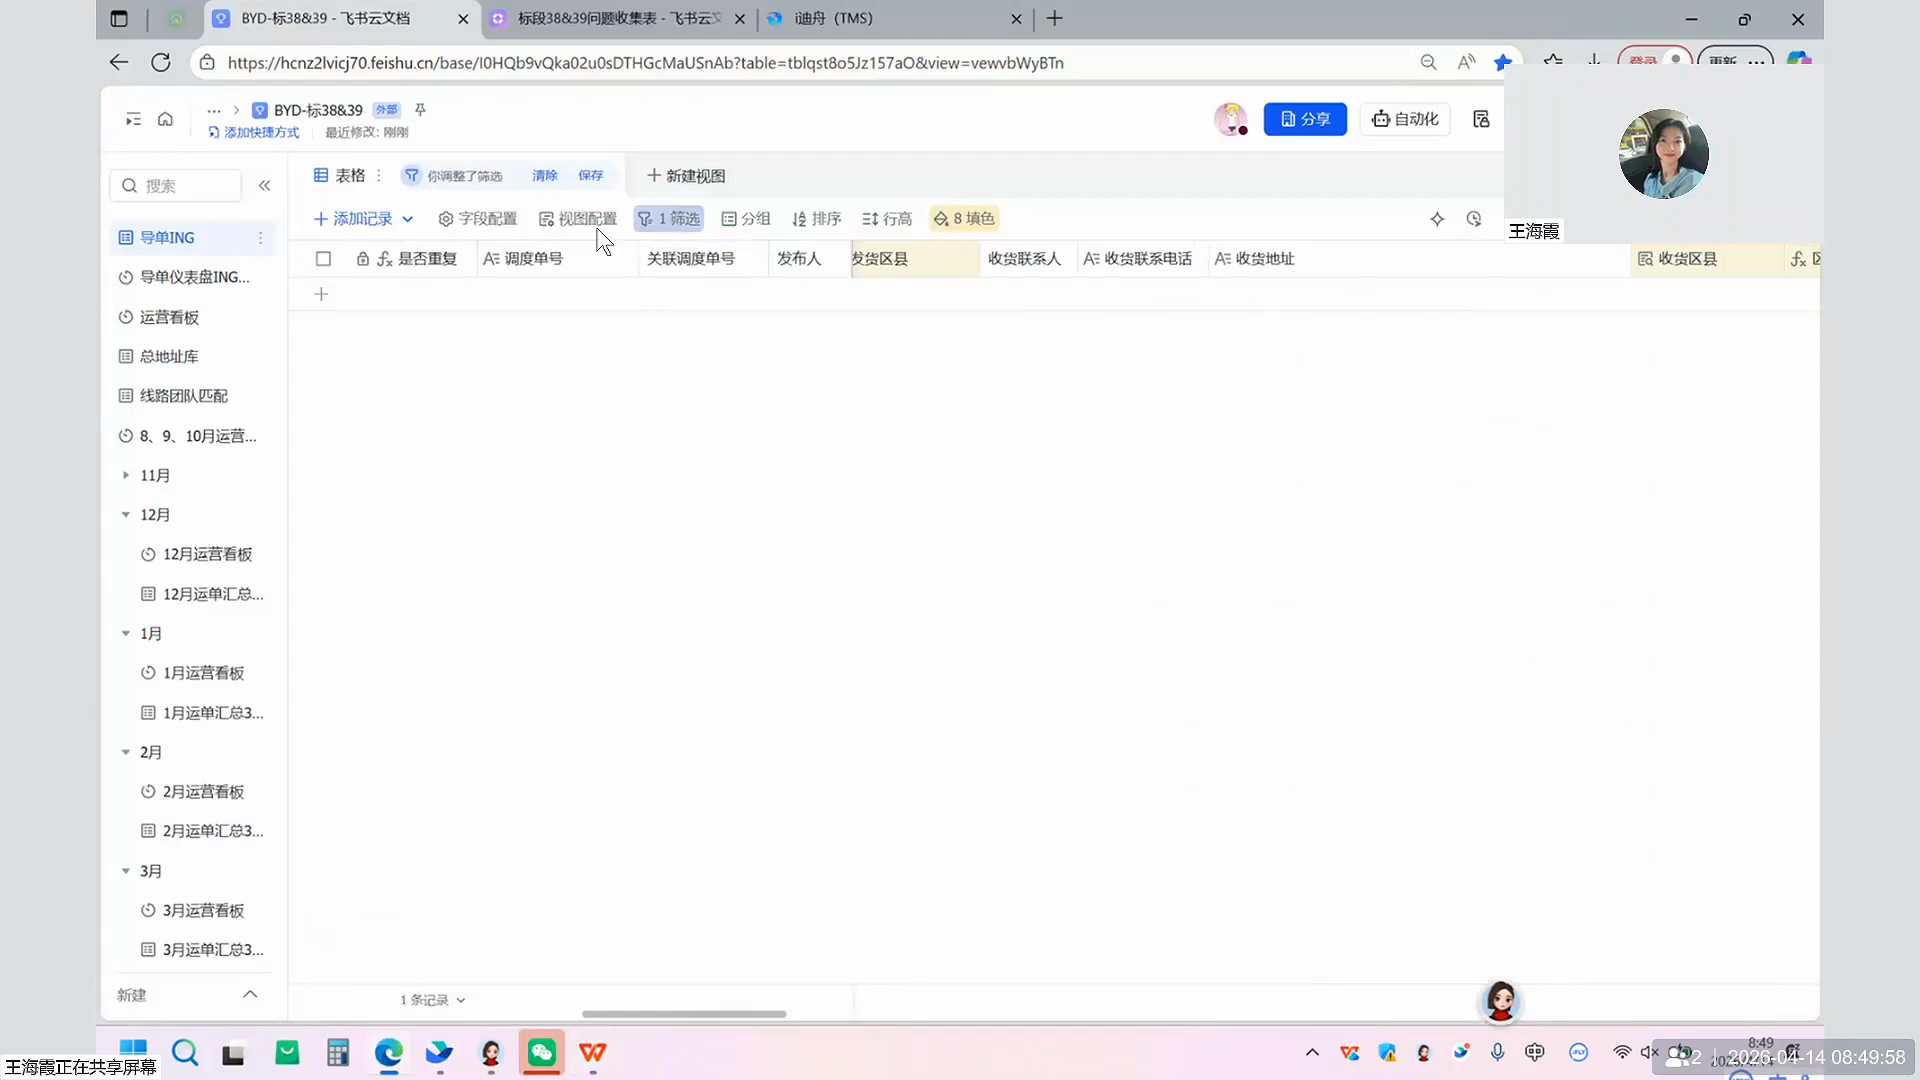The image size is (1920, 1080).
Task: Toggle the select-all header checkbox
Action: coord(323,259)
